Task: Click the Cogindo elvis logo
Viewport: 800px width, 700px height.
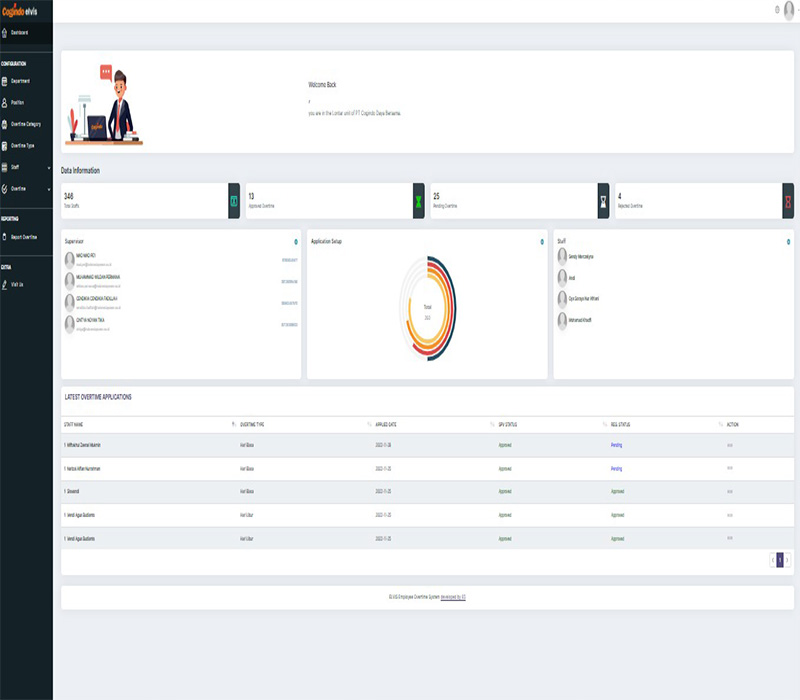Action: pyautogui.click(x=26, y=10)
